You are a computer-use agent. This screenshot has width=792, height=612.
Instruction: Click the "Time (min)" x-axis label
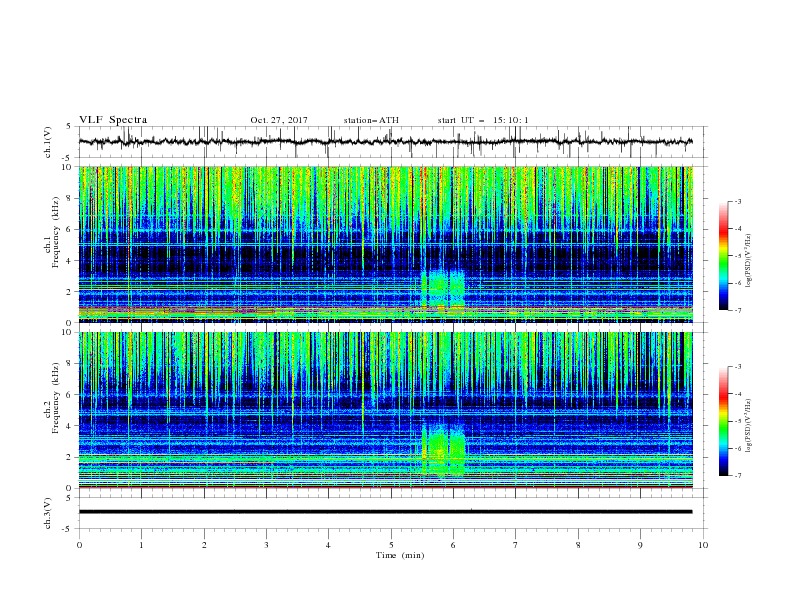click(400, 555)
